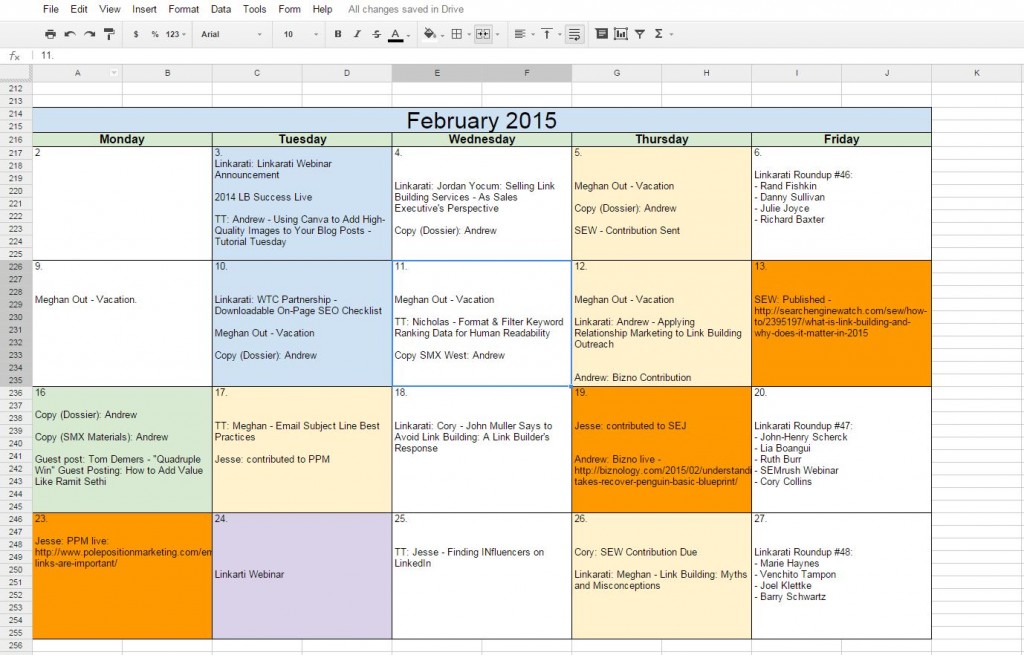Viewport: 1024px width, 655px height.
Task: Toggle italic formatting
Action: click(x=357, y=33)
